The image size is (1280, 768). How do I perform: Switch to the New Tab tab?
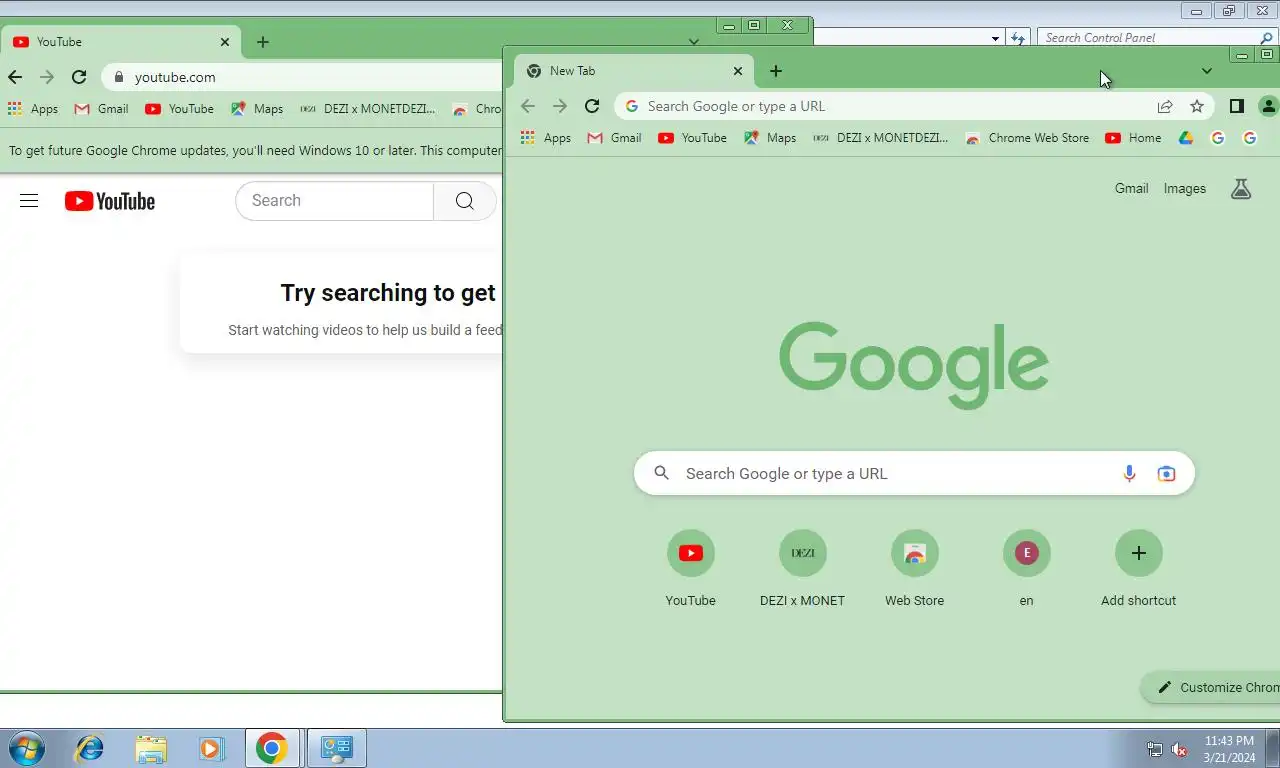click(x=635, y=71)
